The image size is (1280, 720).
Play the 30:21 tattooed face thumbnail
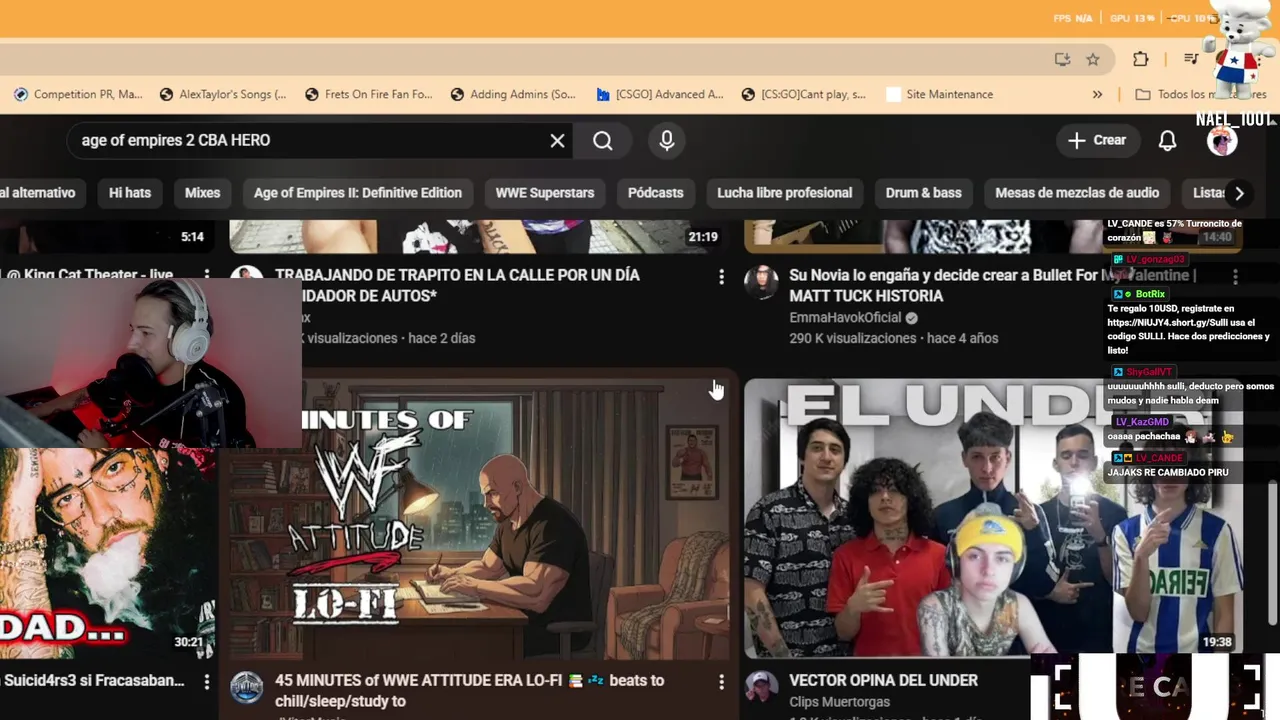108,553
